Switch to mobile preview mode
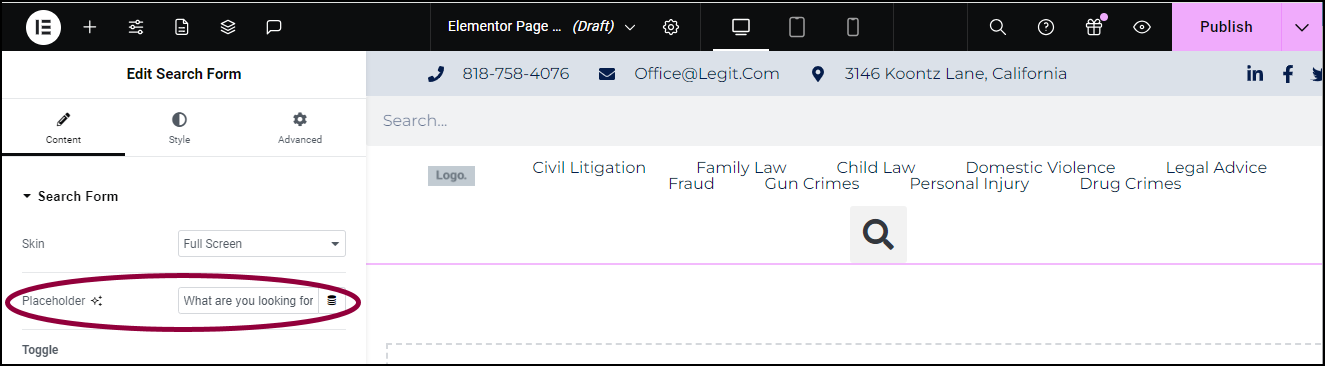The width and height of the screenshot is (1325, 366). point(853,27)
